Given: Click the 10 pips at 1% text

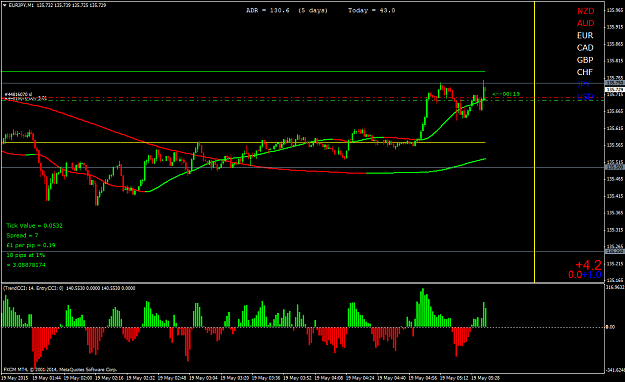Looking at the screenshot, I should (x=26, y=255).
